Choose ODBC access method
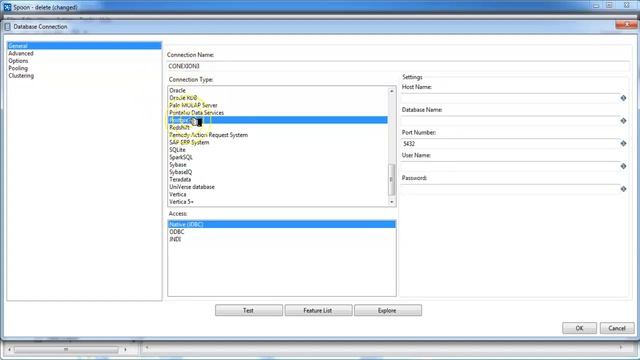Screen dimensions: 640x360 tap(177, 232)
